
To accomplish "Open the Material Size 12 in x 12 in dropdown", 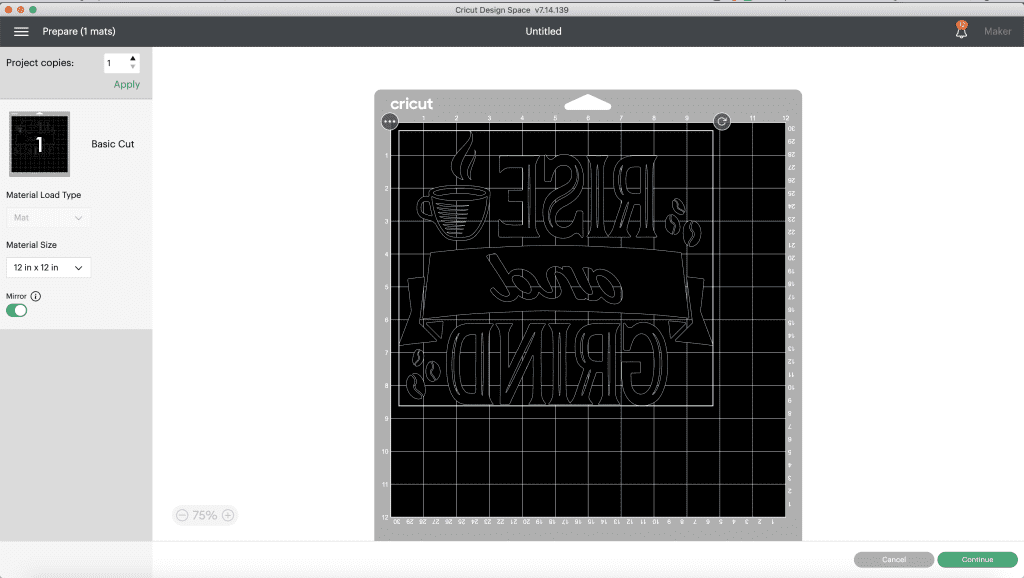I will click(48, 268).
